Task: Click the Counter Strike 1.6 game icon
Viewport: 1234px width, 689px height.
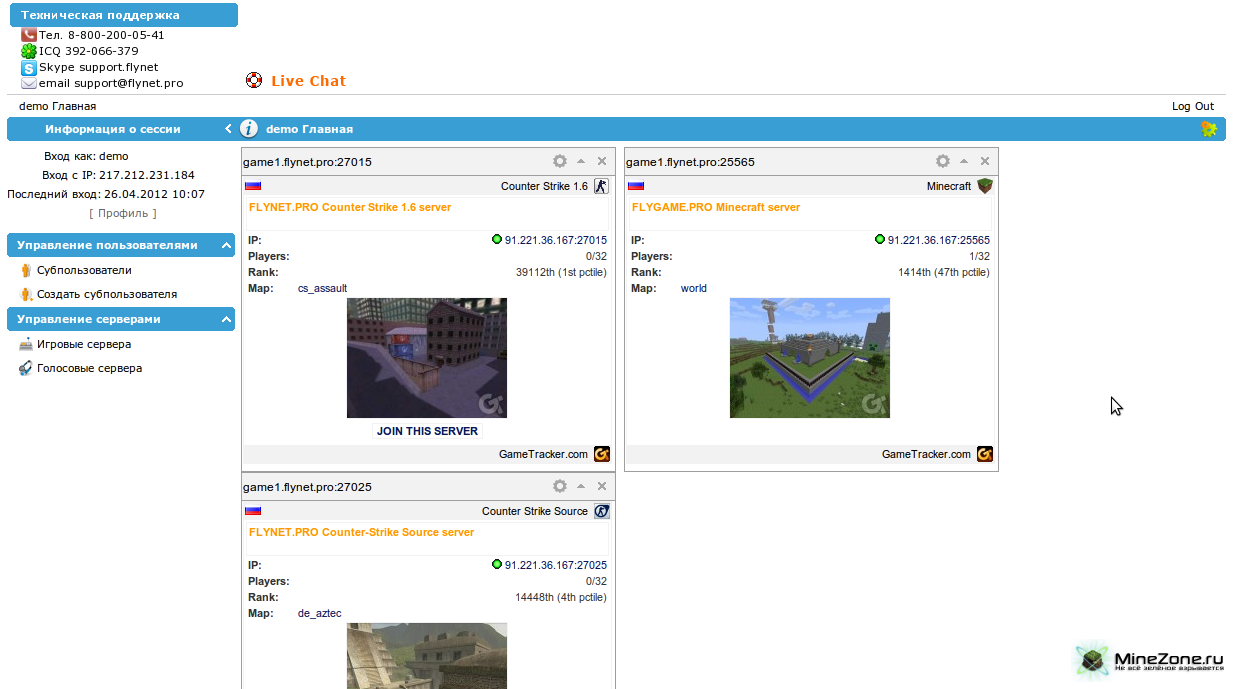Action: [601, 186]
